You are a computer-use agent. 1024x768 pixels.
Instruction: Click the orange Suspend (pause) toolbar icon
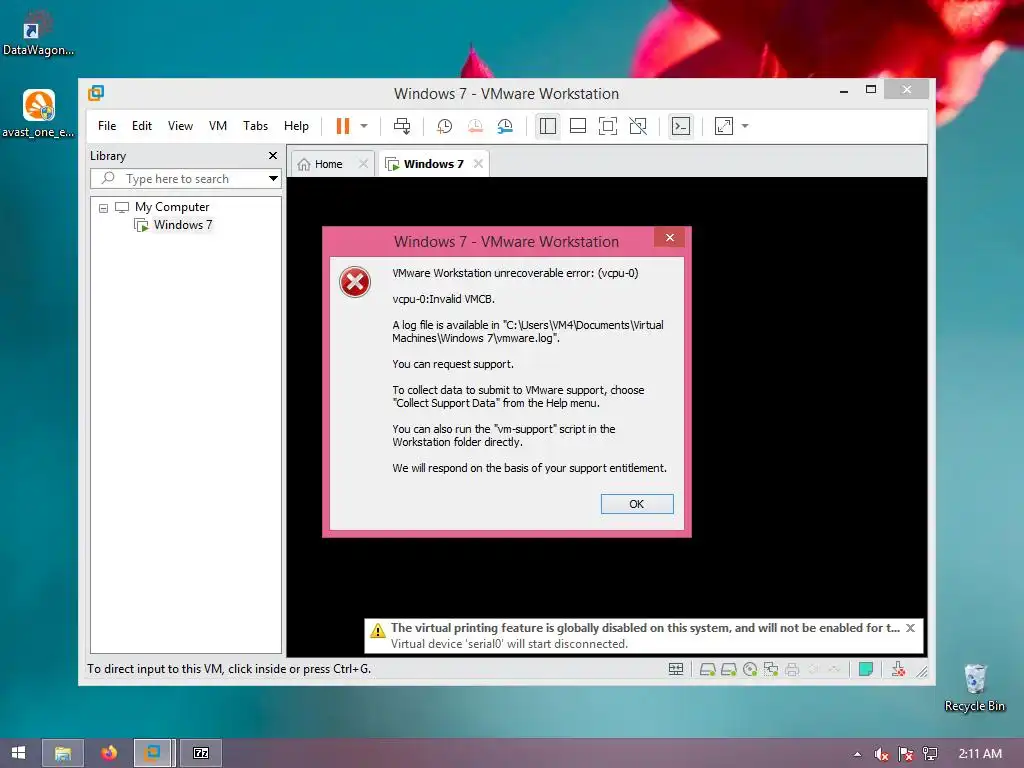pyautogui.click(x=343, y=126)
